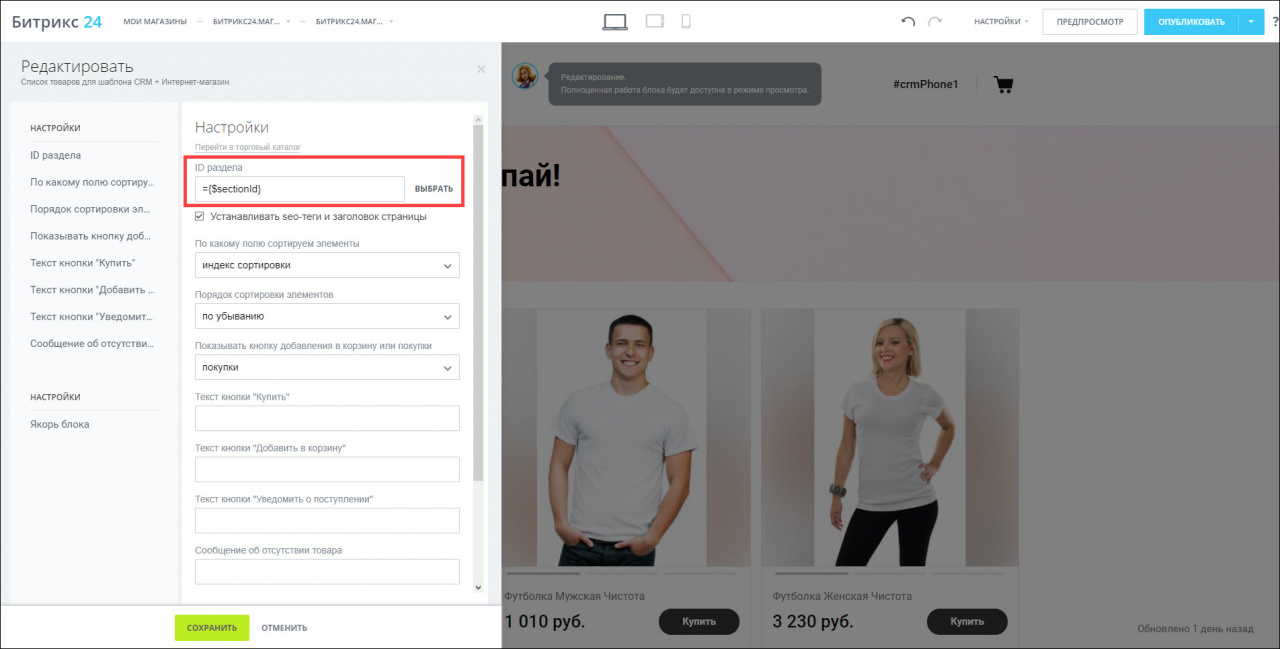Click Текст кнопки "Купить" input field
Viewport: 1280px width, 649px height.
[x=327, y=418]
